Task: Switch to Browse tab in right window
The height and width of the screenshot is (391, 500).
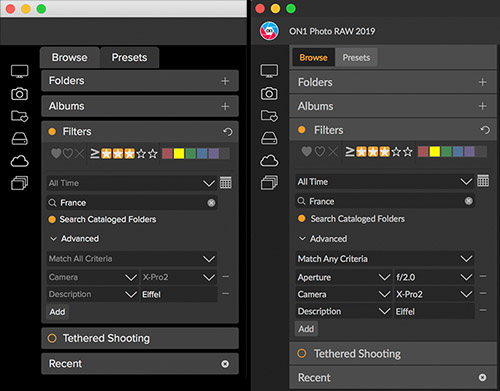Action: [x=313, y=57]
